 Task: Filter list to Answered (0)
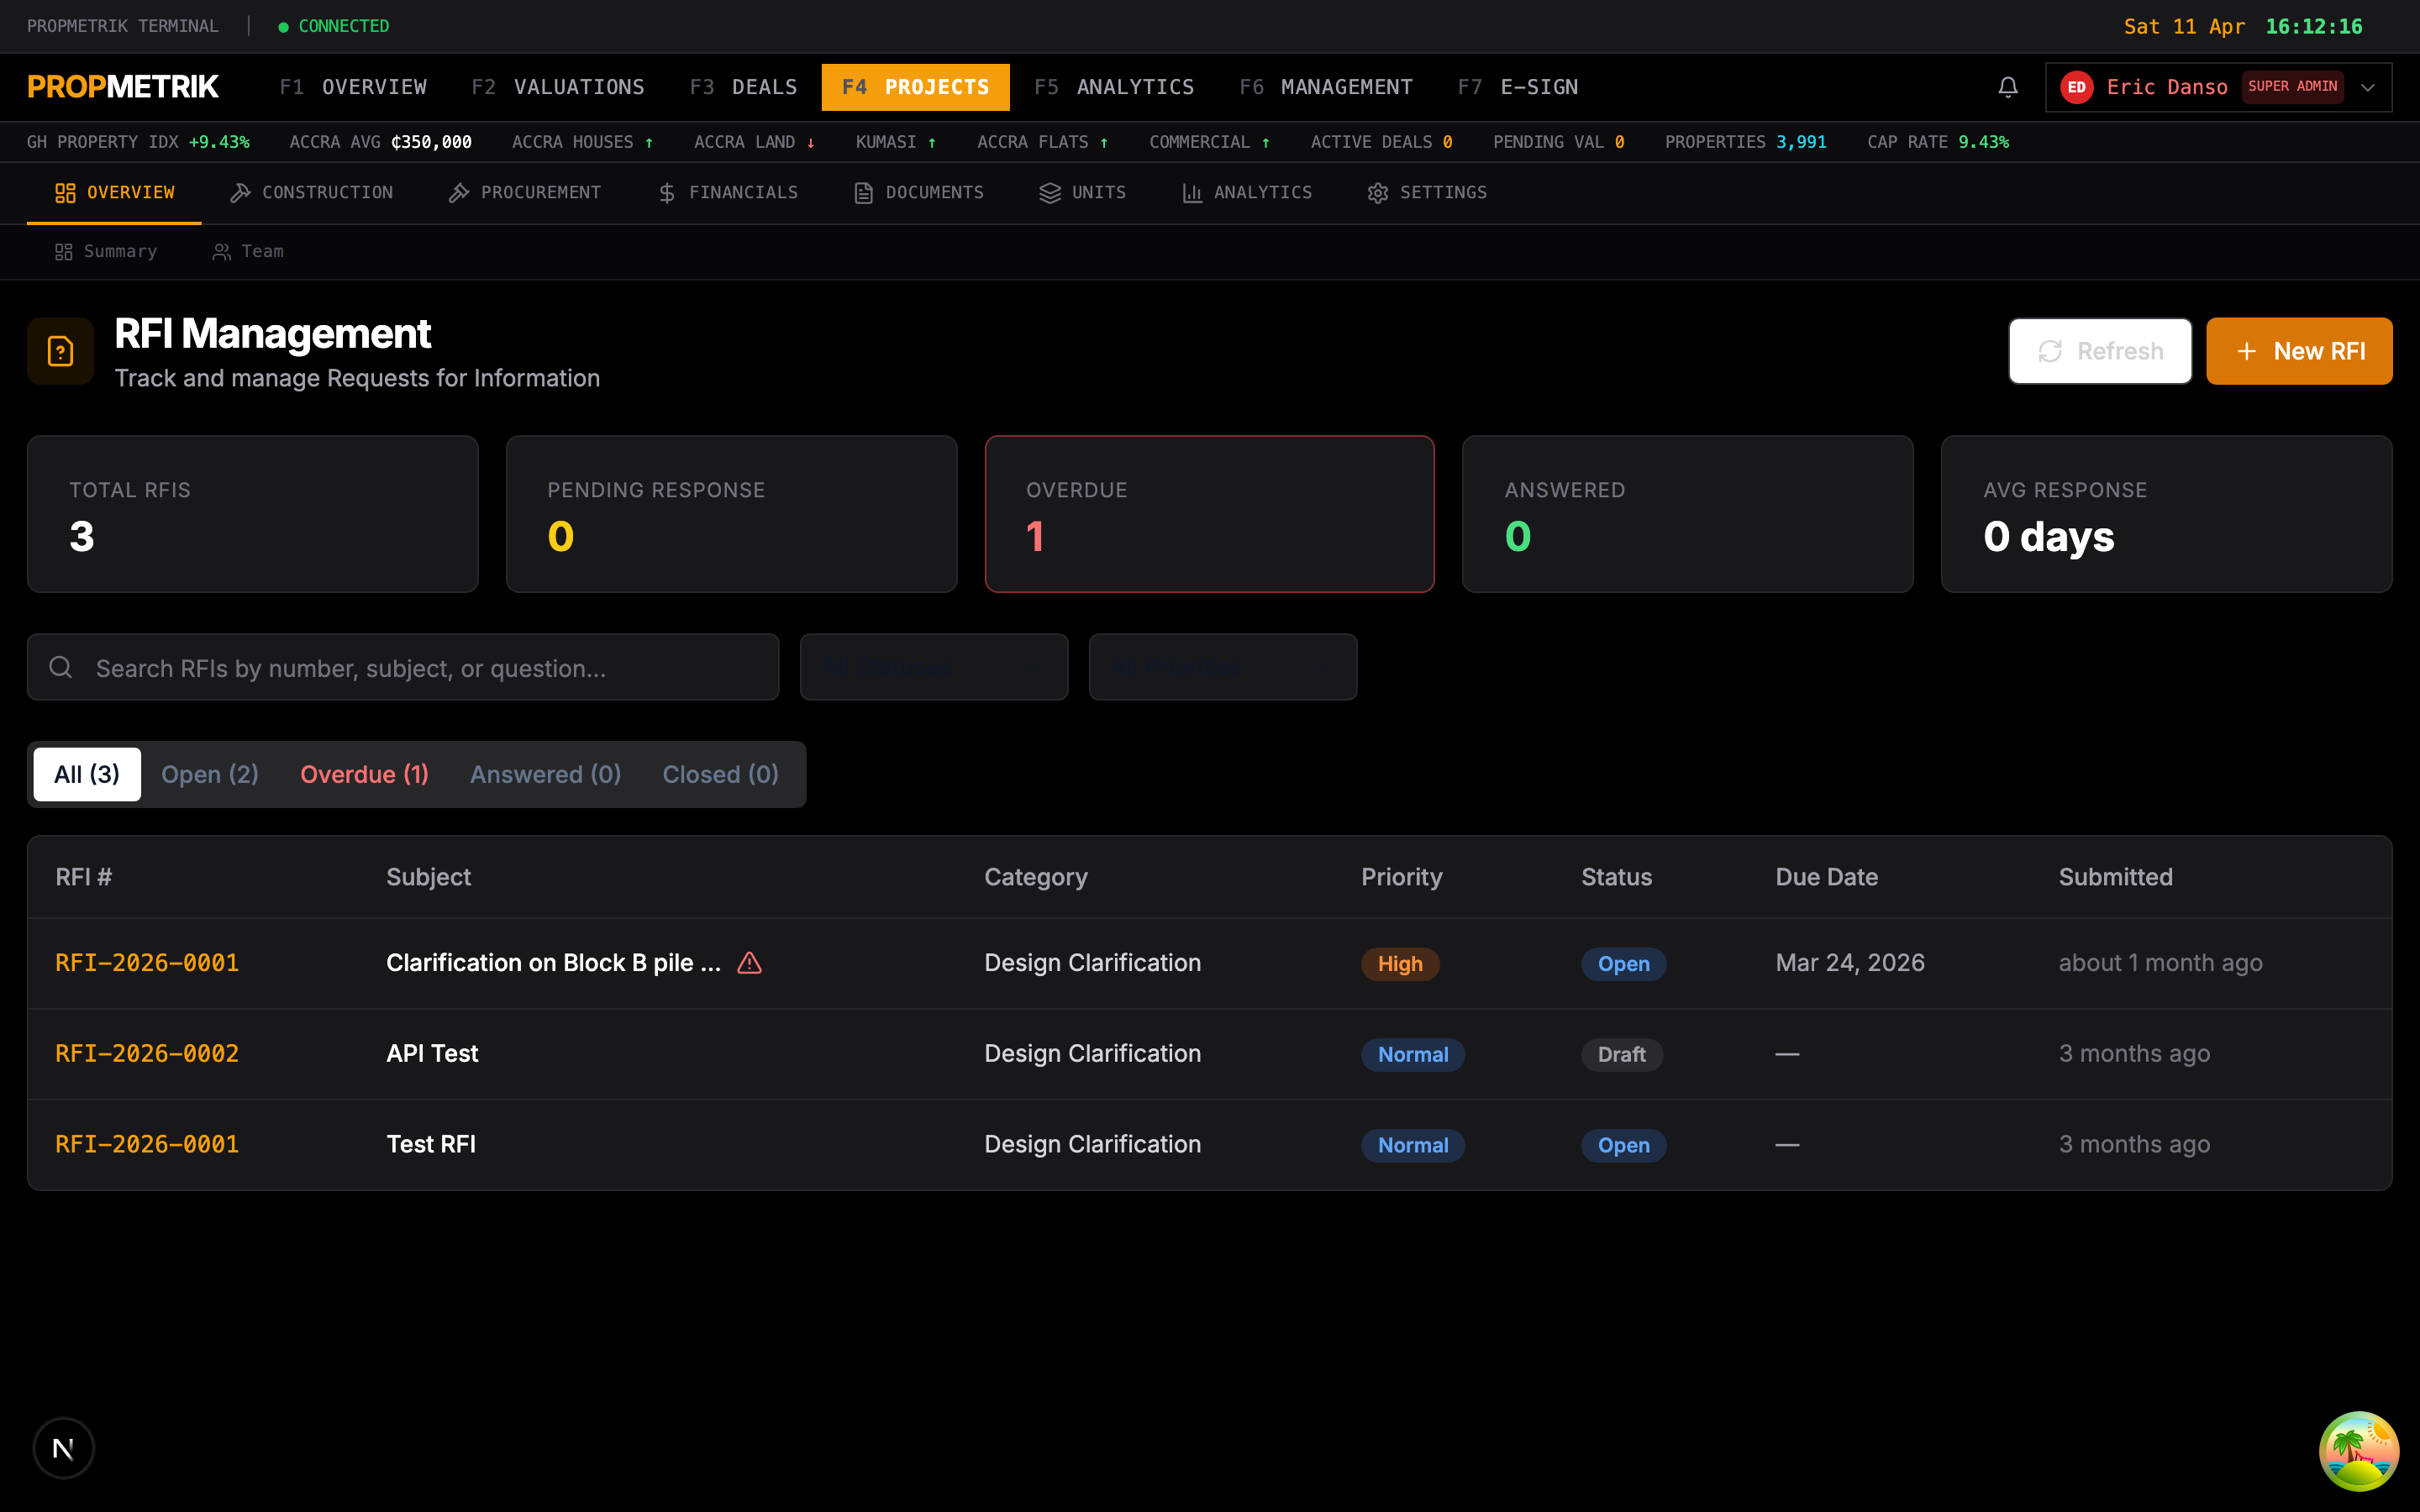point(546,774)
